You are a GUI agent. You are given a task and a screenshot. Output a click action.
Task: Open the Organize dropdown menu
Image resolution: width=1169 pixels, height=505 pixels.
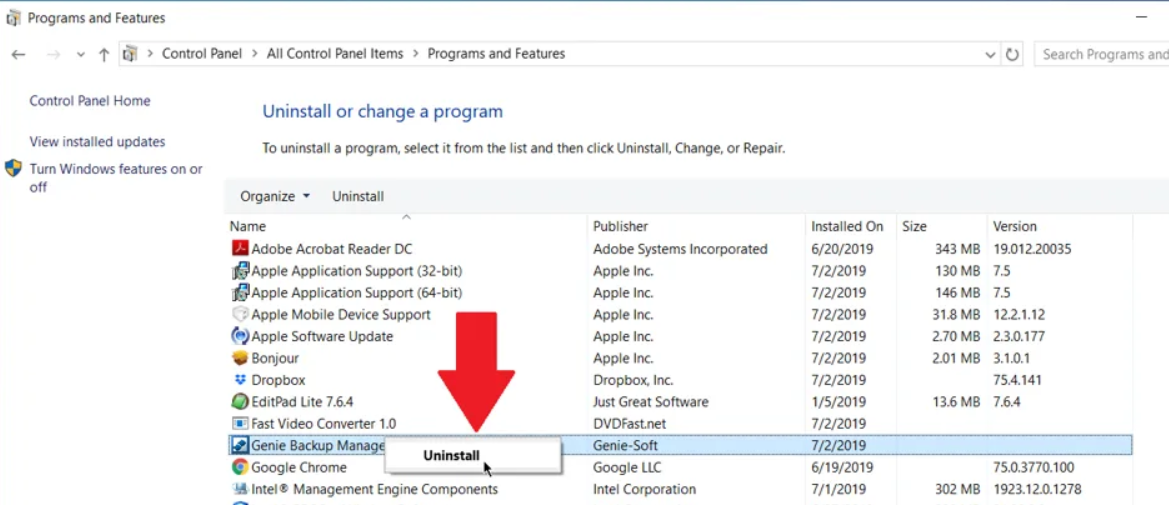point(275,196)
